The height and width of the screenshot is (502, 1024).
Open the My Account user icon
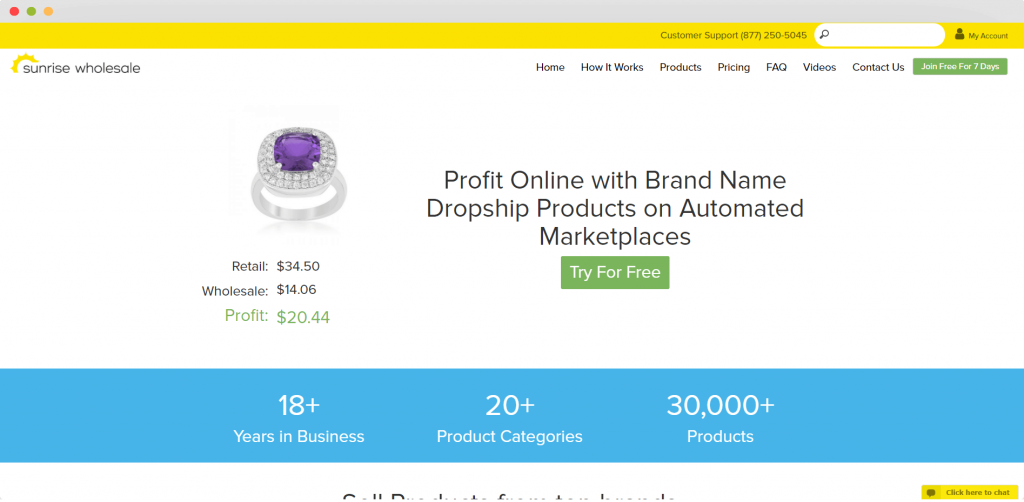959,34
